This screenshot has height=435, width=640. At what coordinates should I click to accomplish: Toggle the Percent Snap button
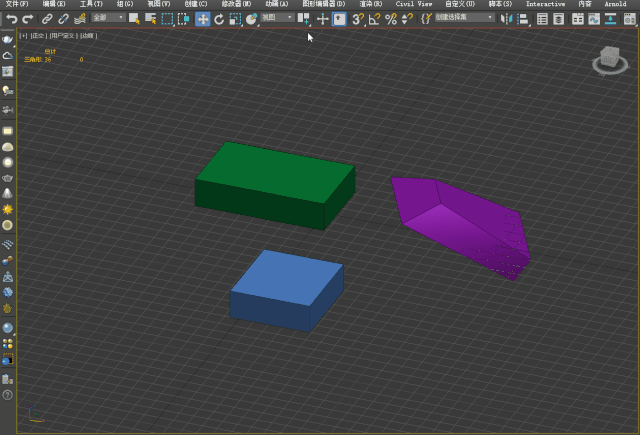391,19
